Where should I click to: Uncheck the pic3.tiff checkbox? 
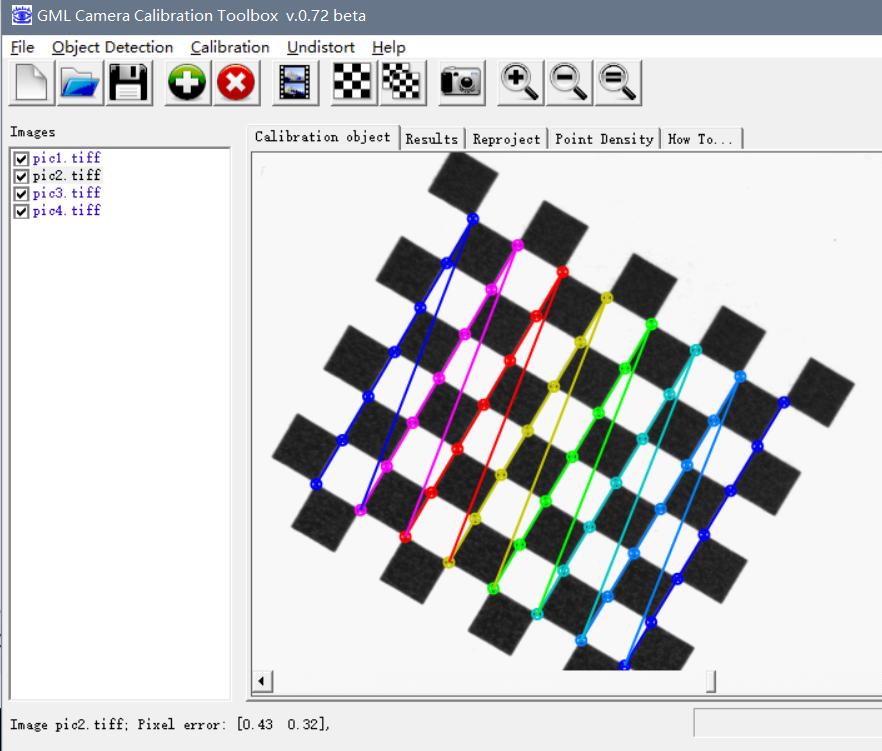pyautogui.click(x=21, y=194)
